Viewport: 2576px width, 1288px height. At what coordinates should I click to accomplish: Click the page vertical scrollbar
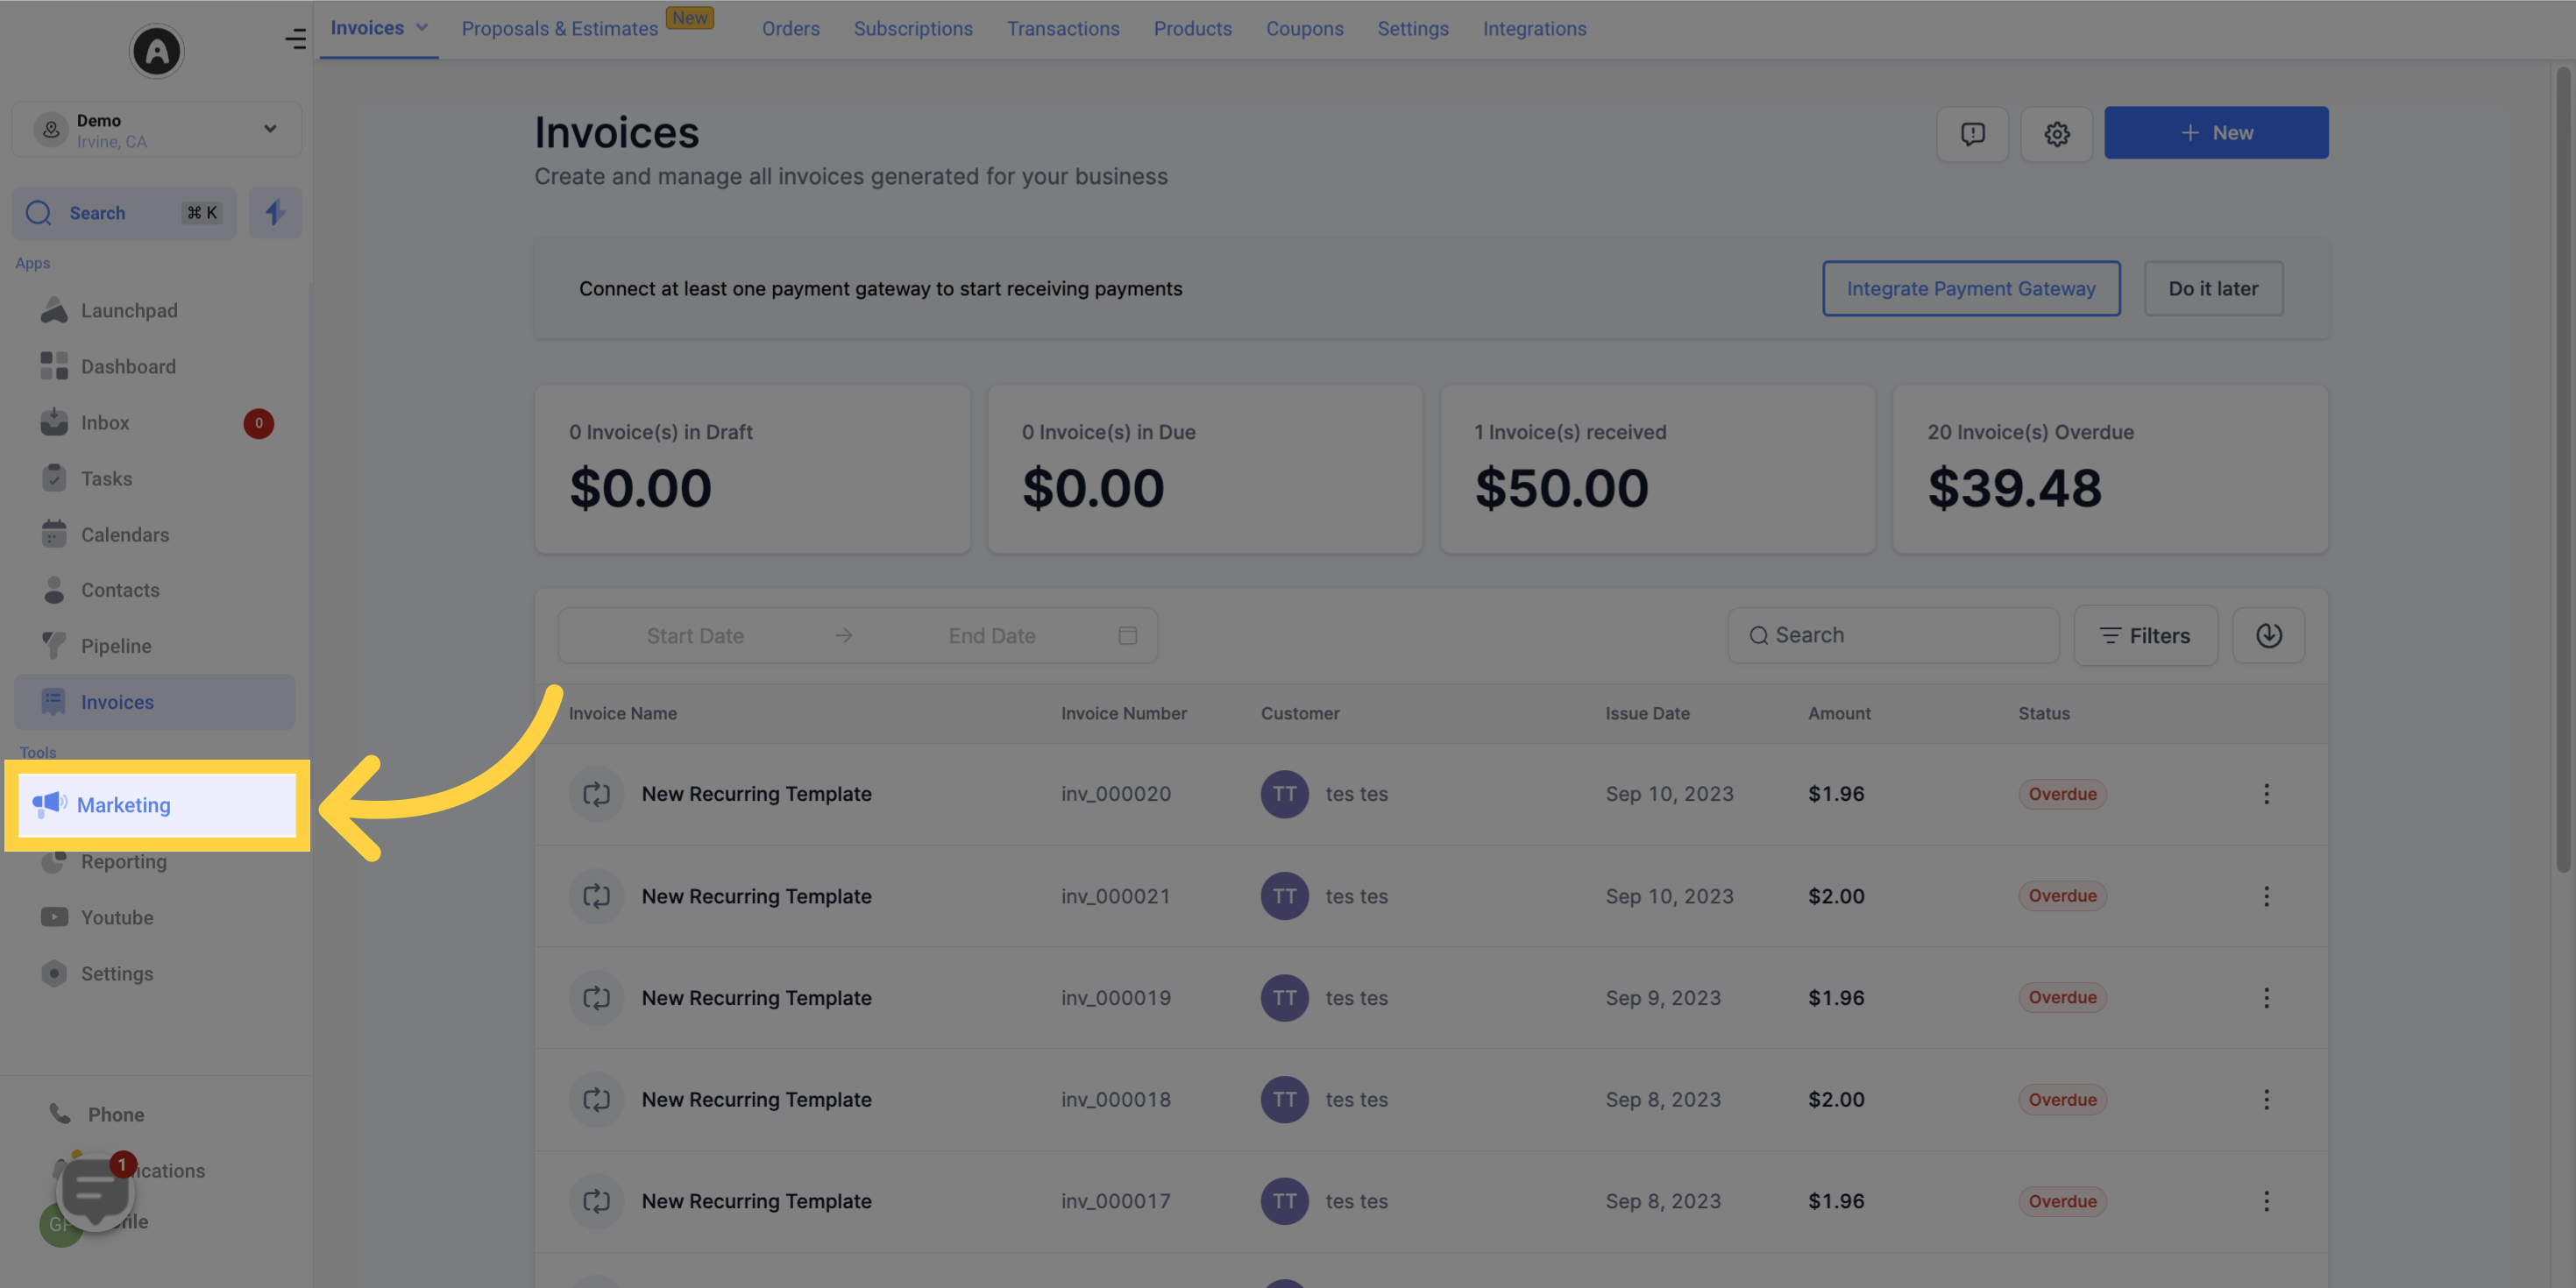pyautogui.click(x=2563, y=470)
